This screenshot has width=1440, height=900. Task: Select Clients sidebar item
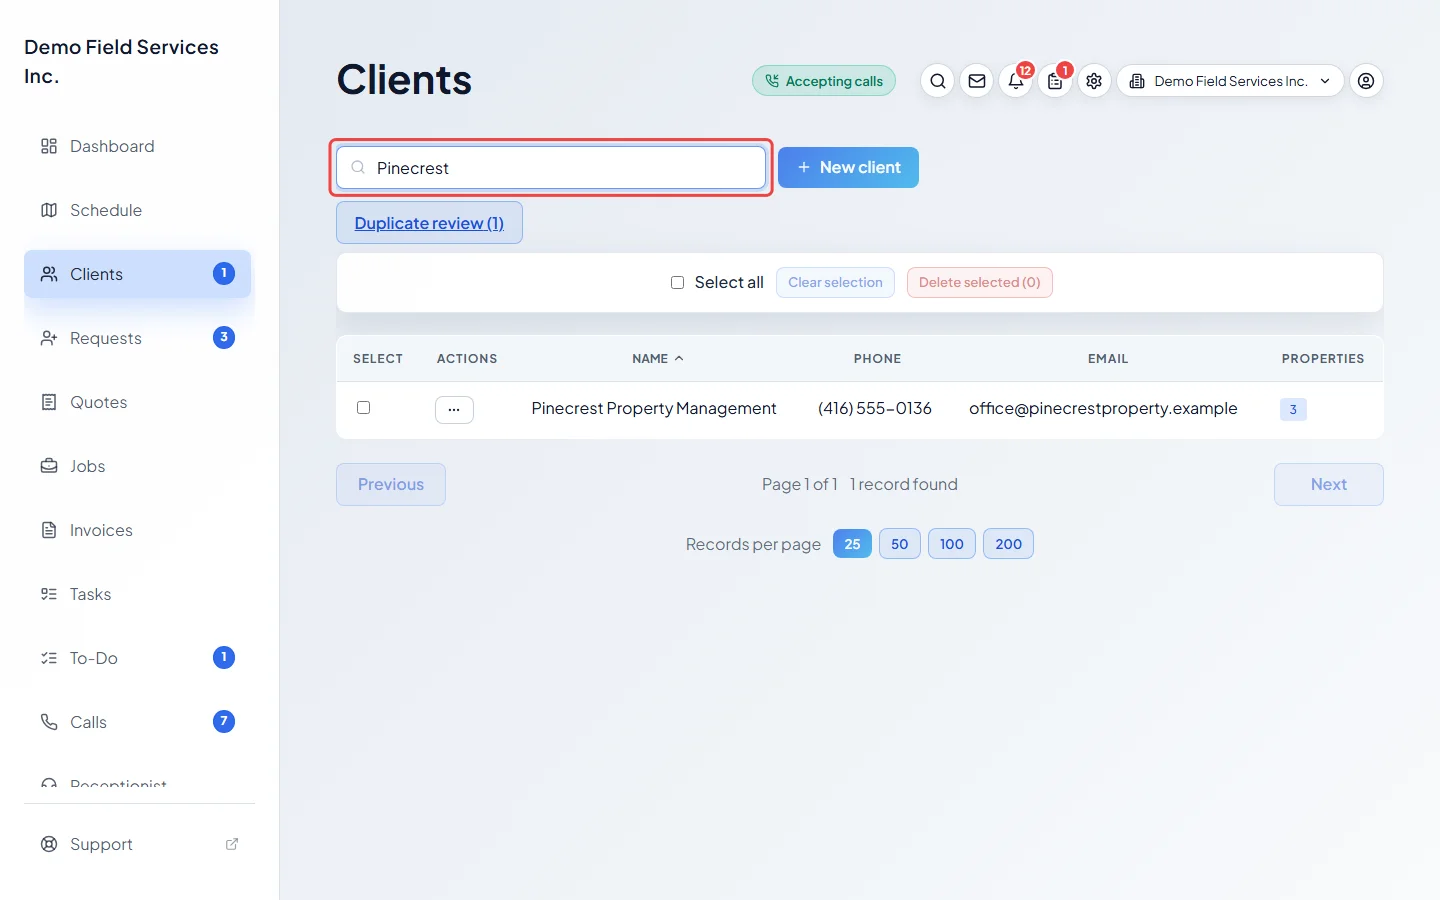138,274
